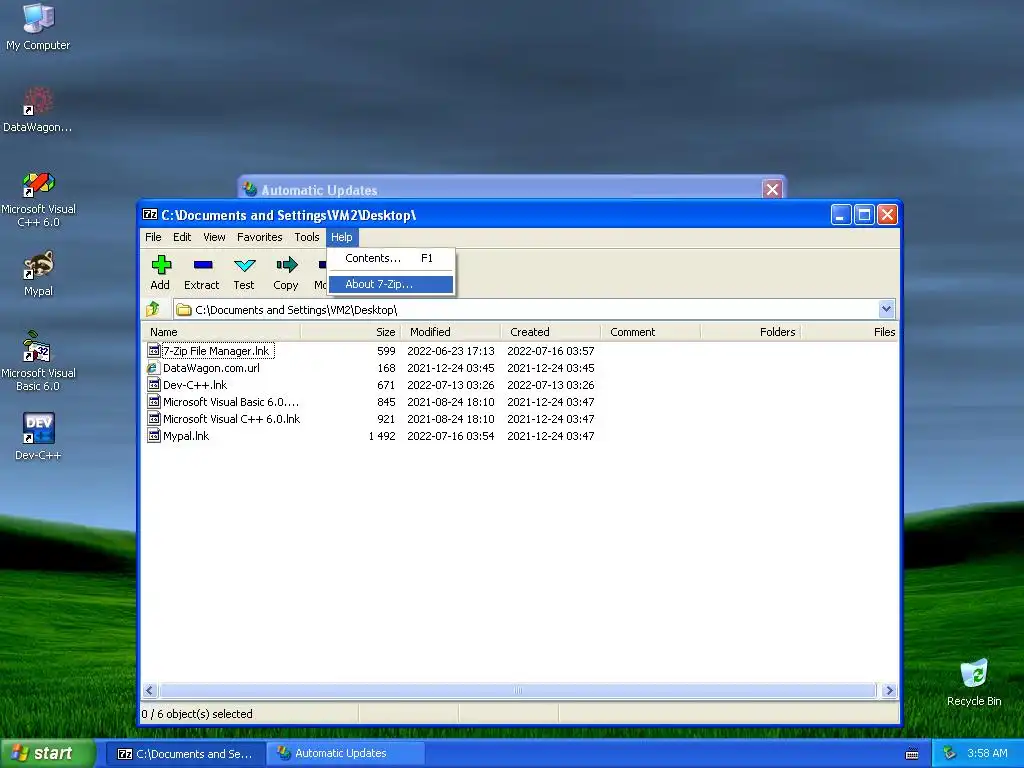Choose Contents... in Help menu
This screenshot has height=768, width=1024.
[x=391, y=258]
